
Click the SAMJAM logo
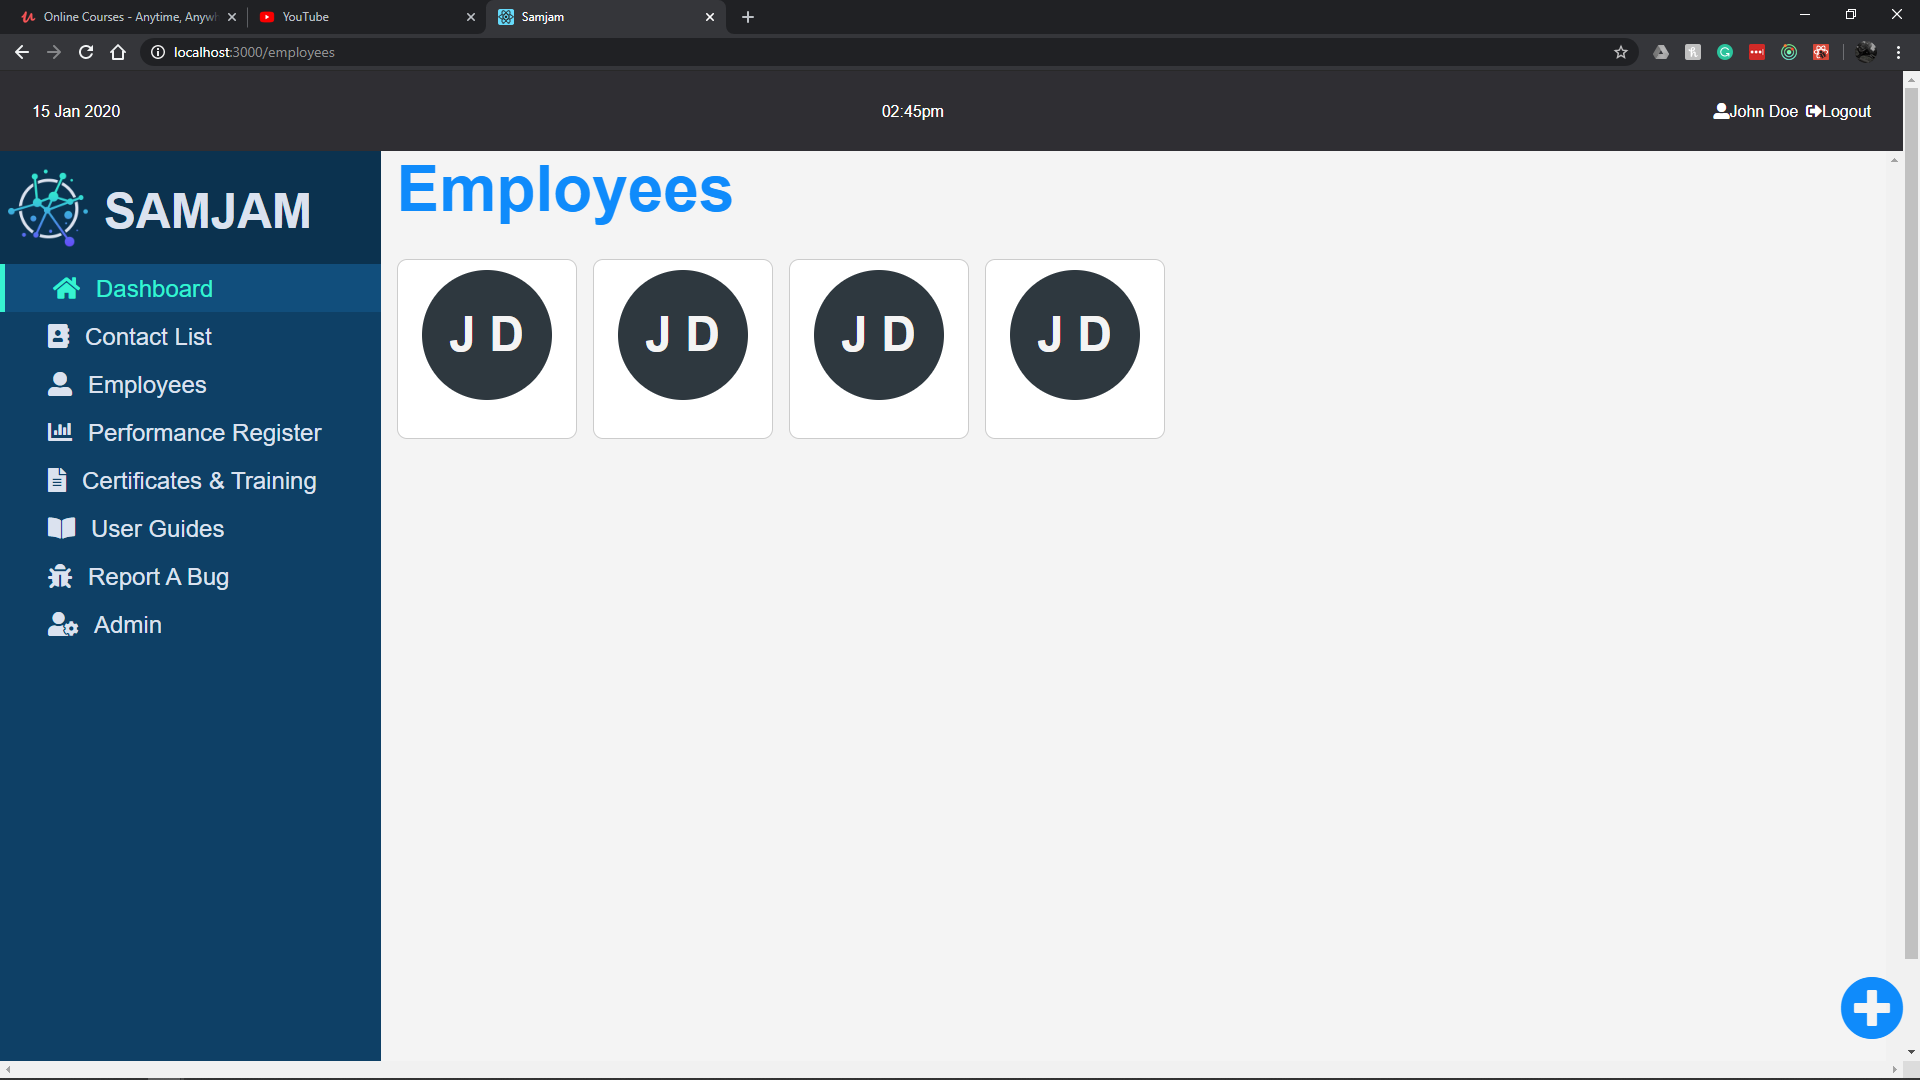[x=48, y=208]
